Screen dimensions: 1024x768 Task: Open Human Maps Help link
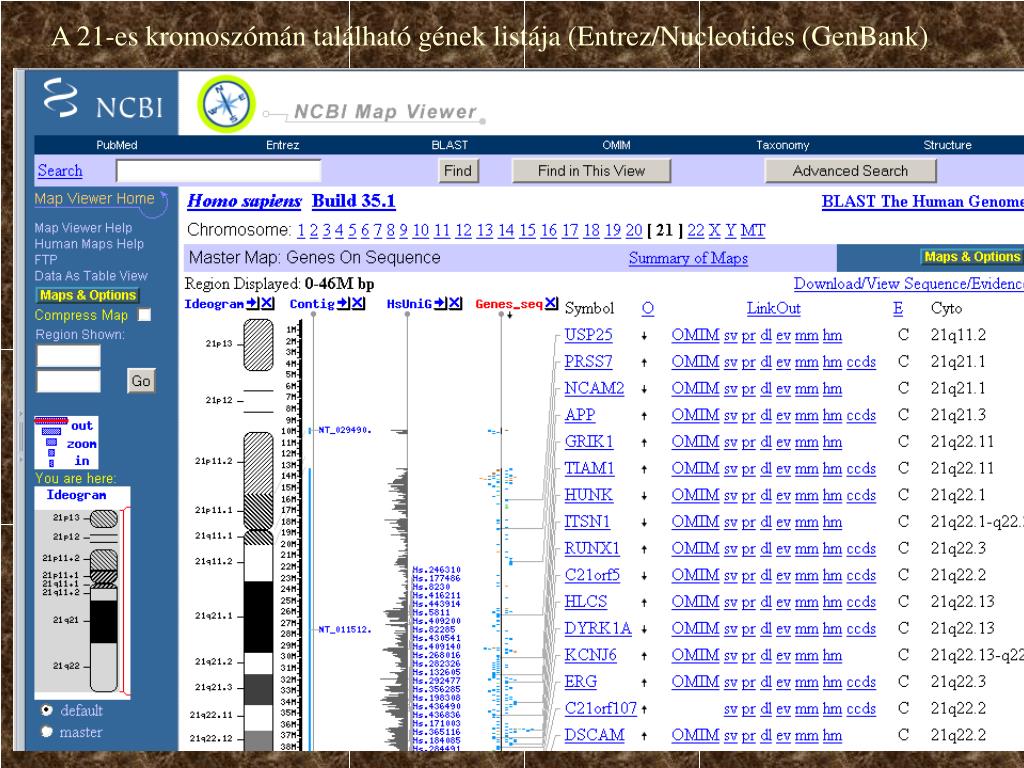[x=89, y=244]
